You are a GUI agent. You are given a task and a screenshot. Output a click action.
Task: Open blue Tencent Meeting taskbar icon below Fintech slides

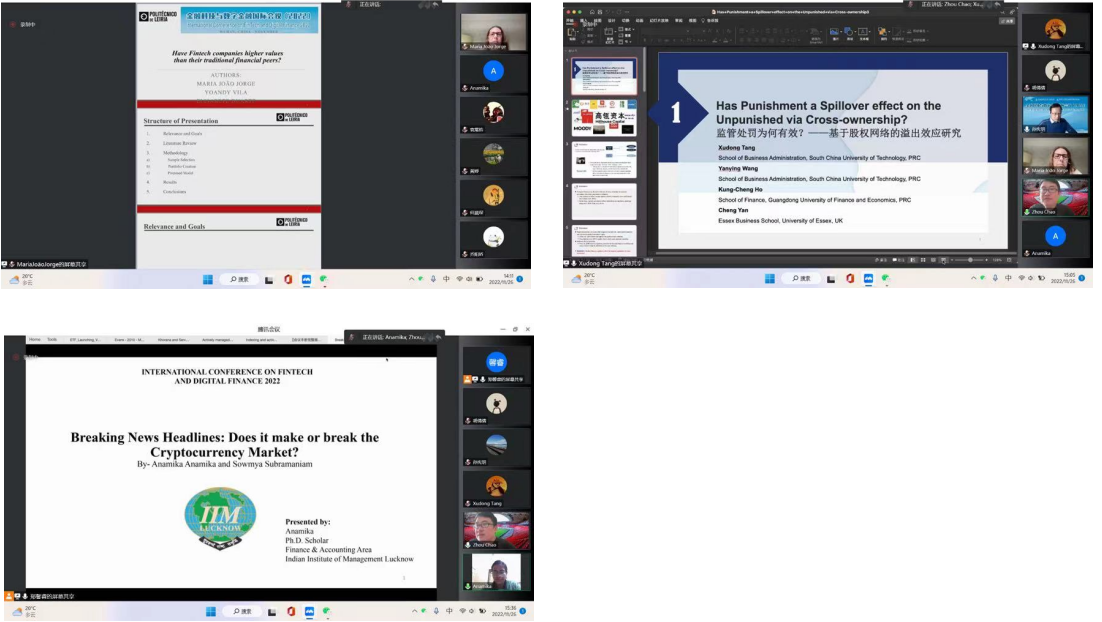coord(308,280)
